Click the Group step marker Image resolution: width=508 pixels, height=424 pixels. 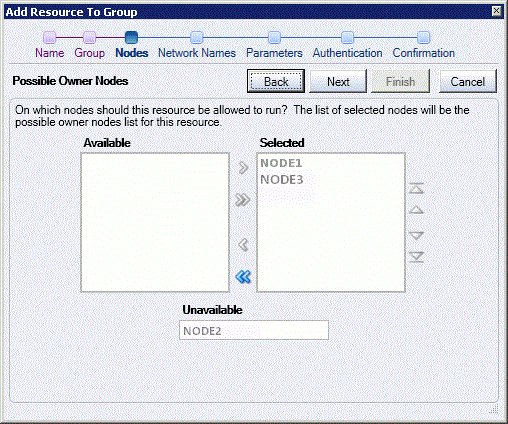[x=89, y=37]
